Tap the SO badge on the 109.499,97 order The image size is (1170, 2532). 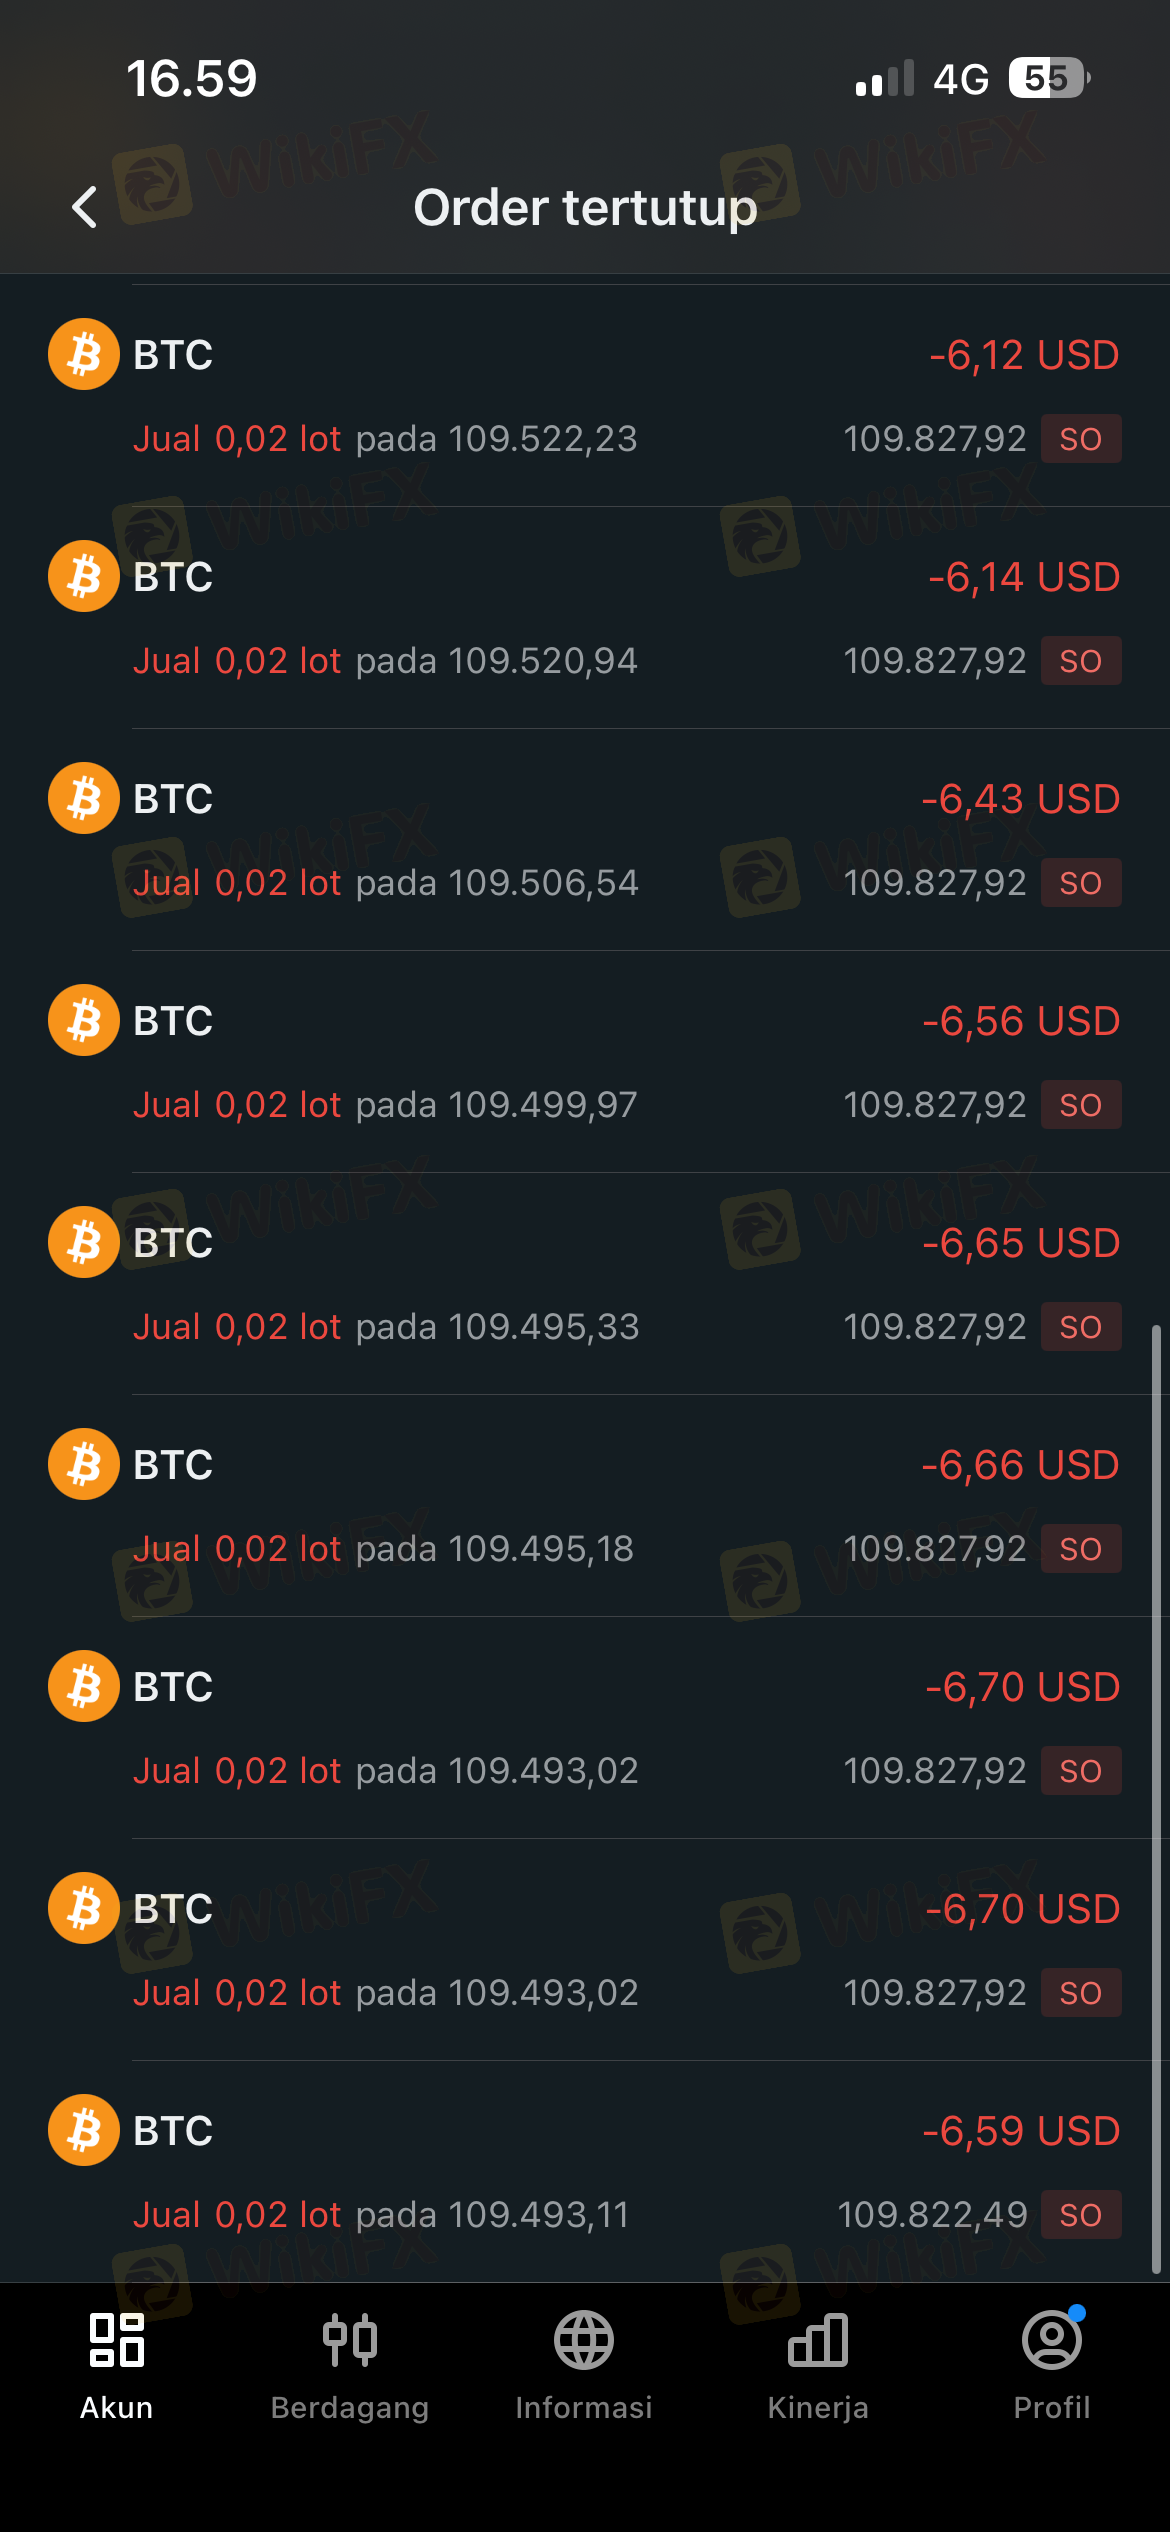tap(1080, 1105)
